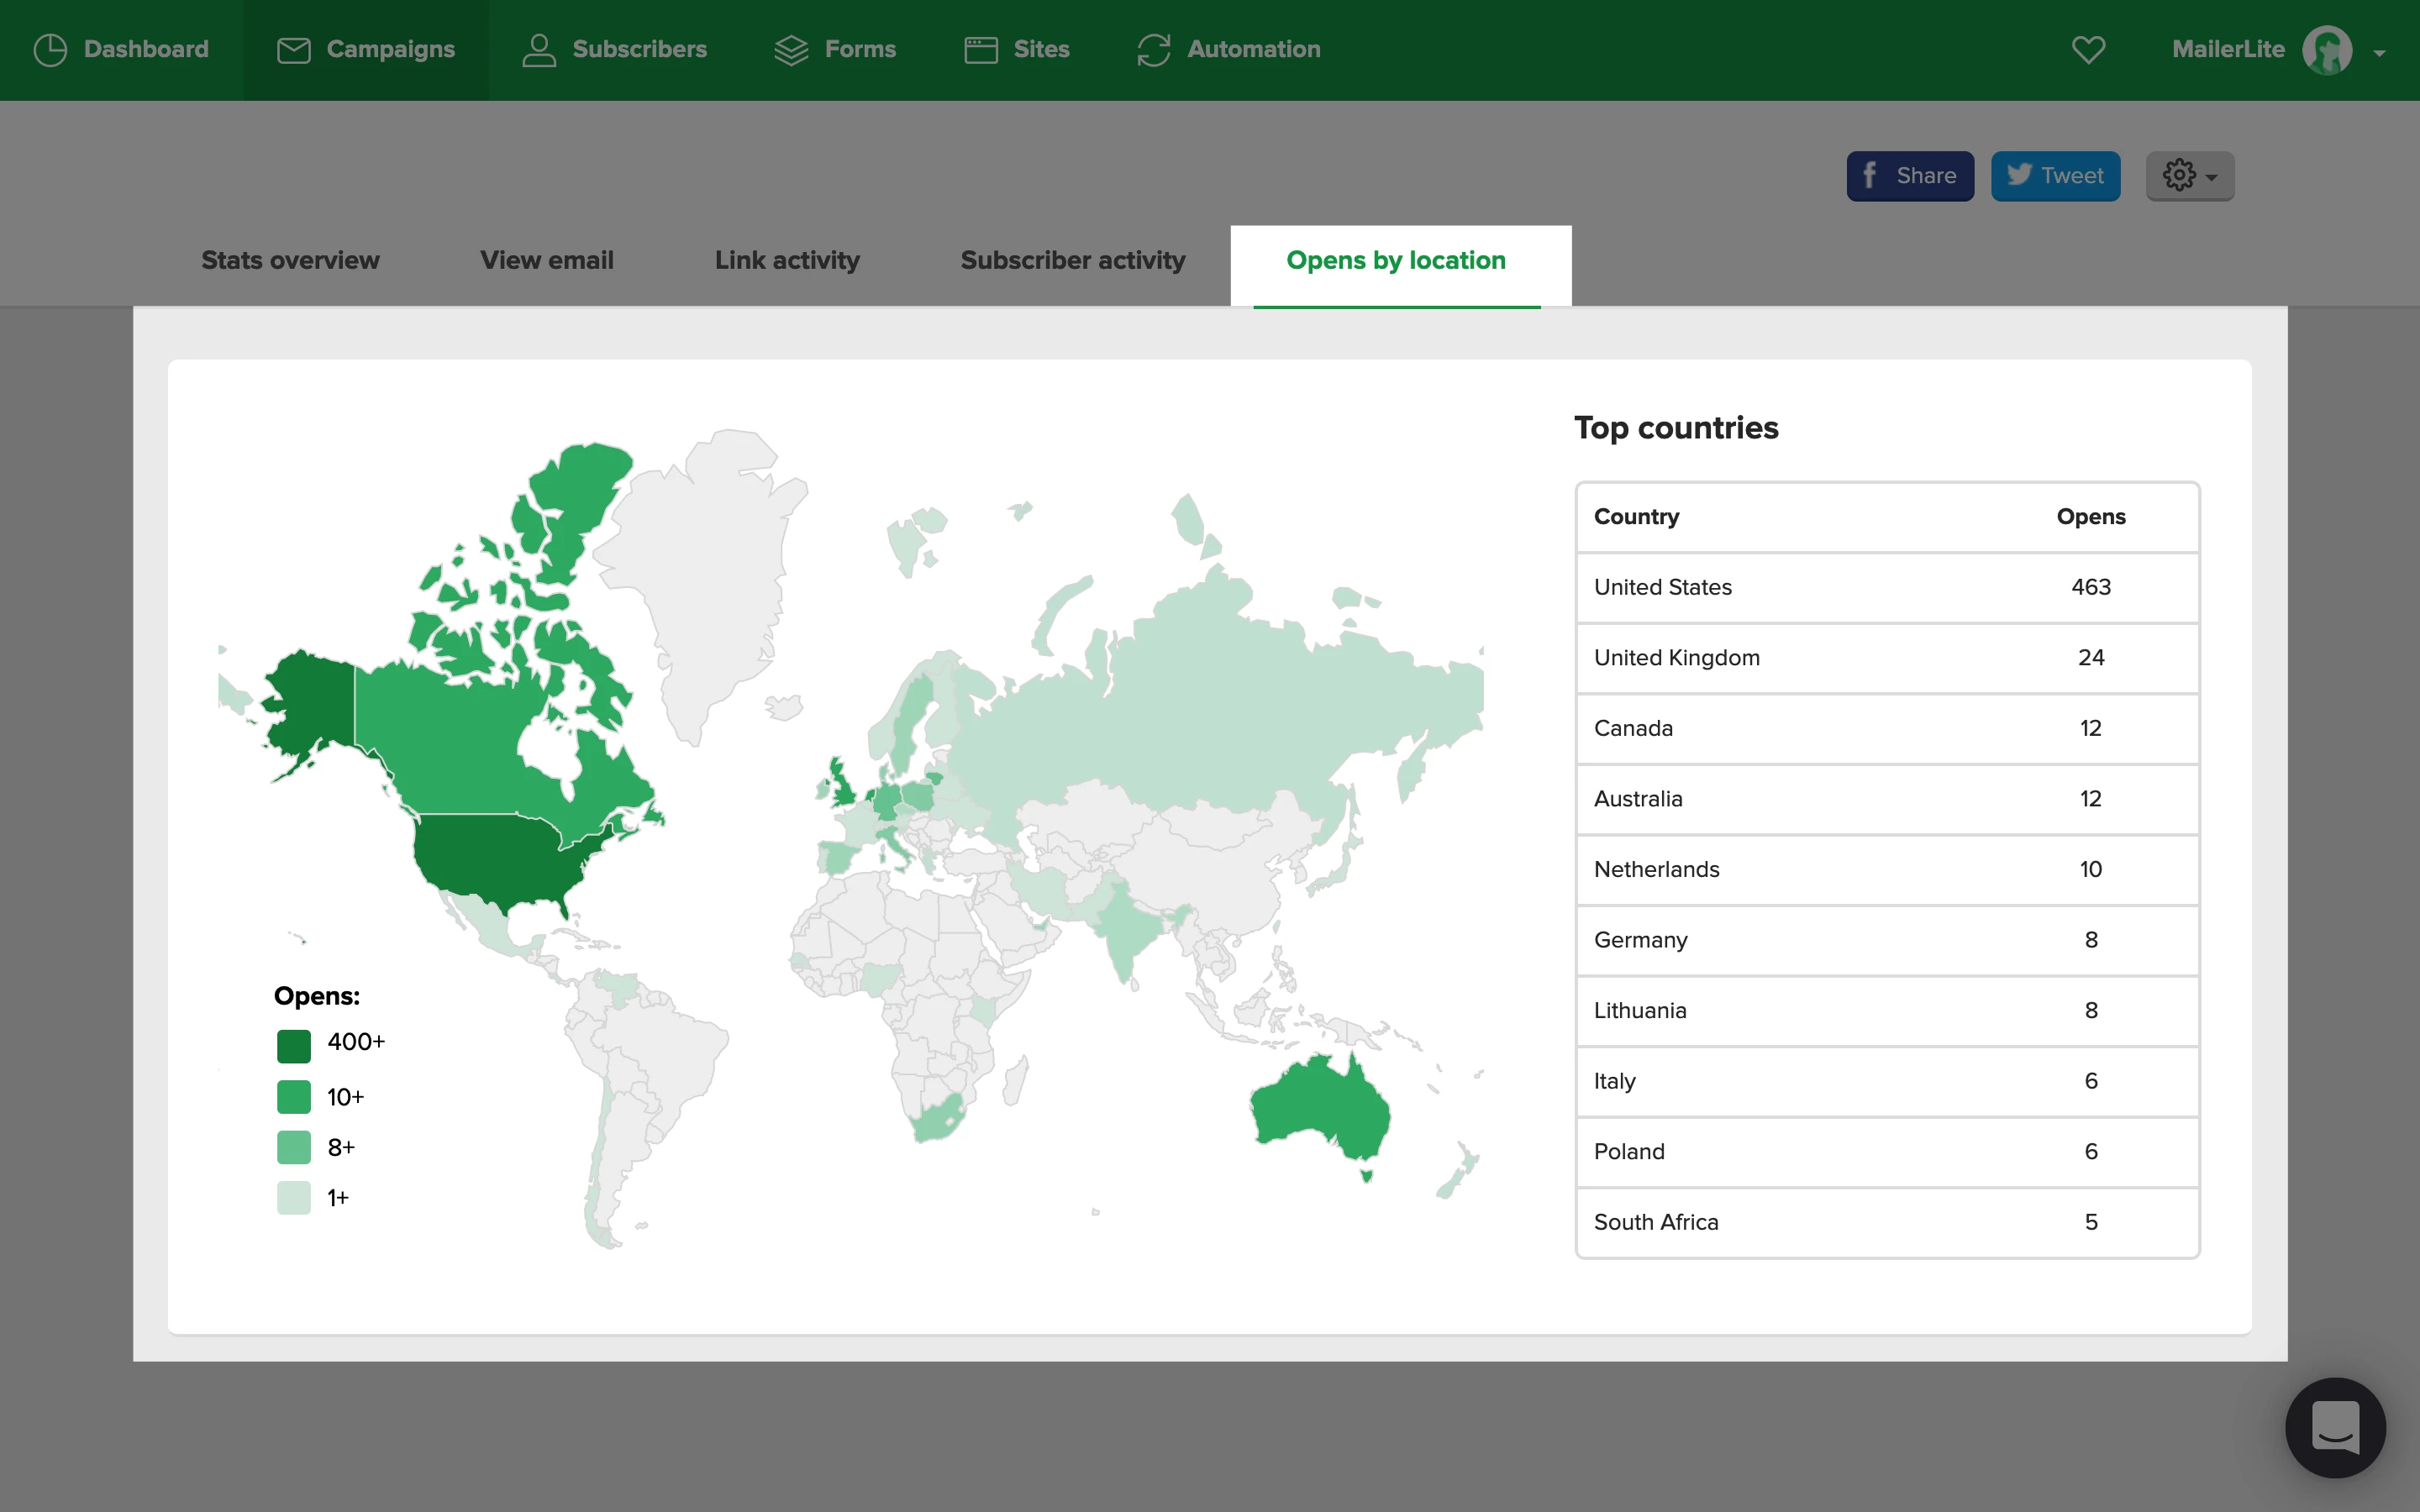Viewport: 2420px width, 1512px height.
Task: Go to the Subscriber activity tab
Action: [1072, 261]
